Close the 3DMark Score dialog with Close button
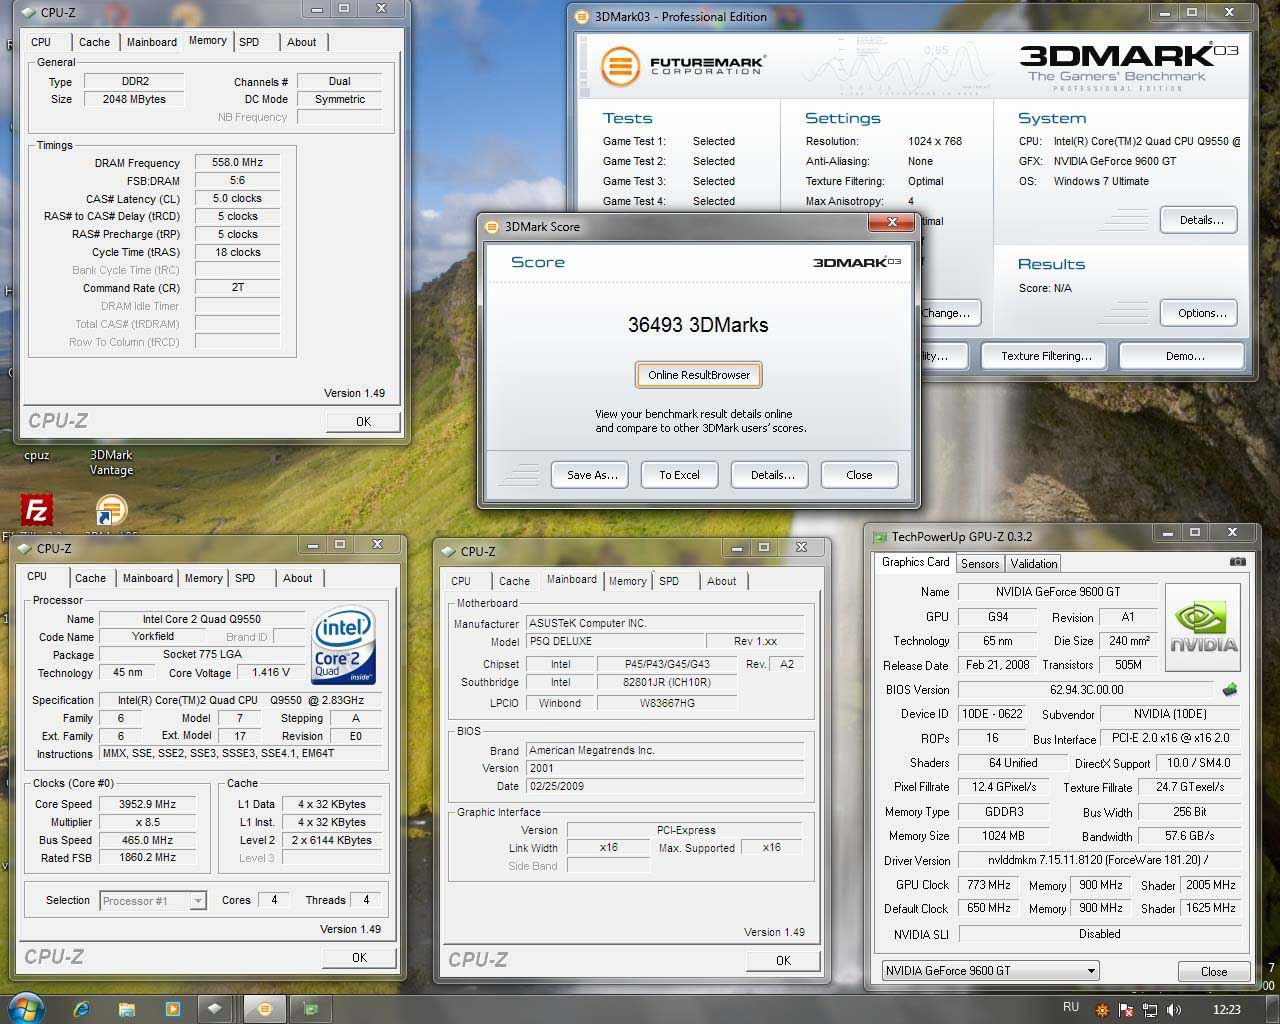 pos(859,475)
